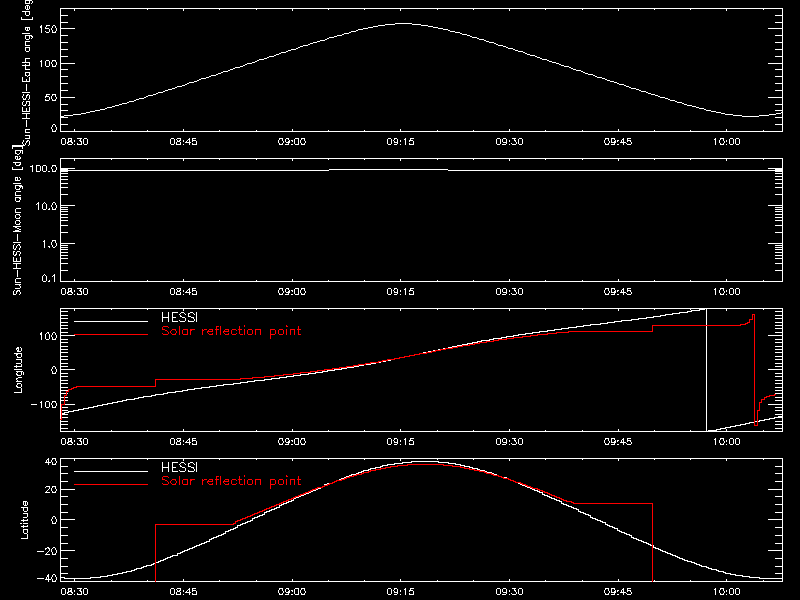Screen dimensions: 800x600
Task: Click the Latitude y-axis label
Action: coord(24,520)
